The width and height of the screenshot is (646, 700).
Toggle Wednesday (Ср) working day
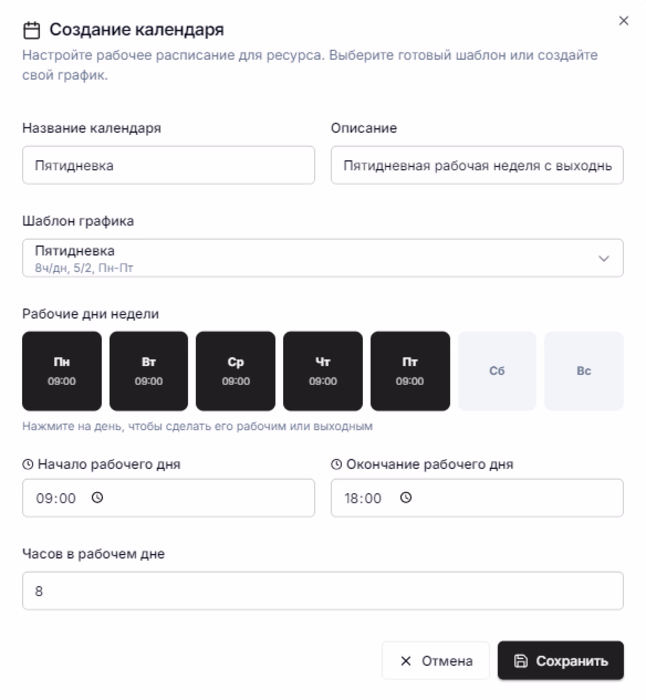236,371
